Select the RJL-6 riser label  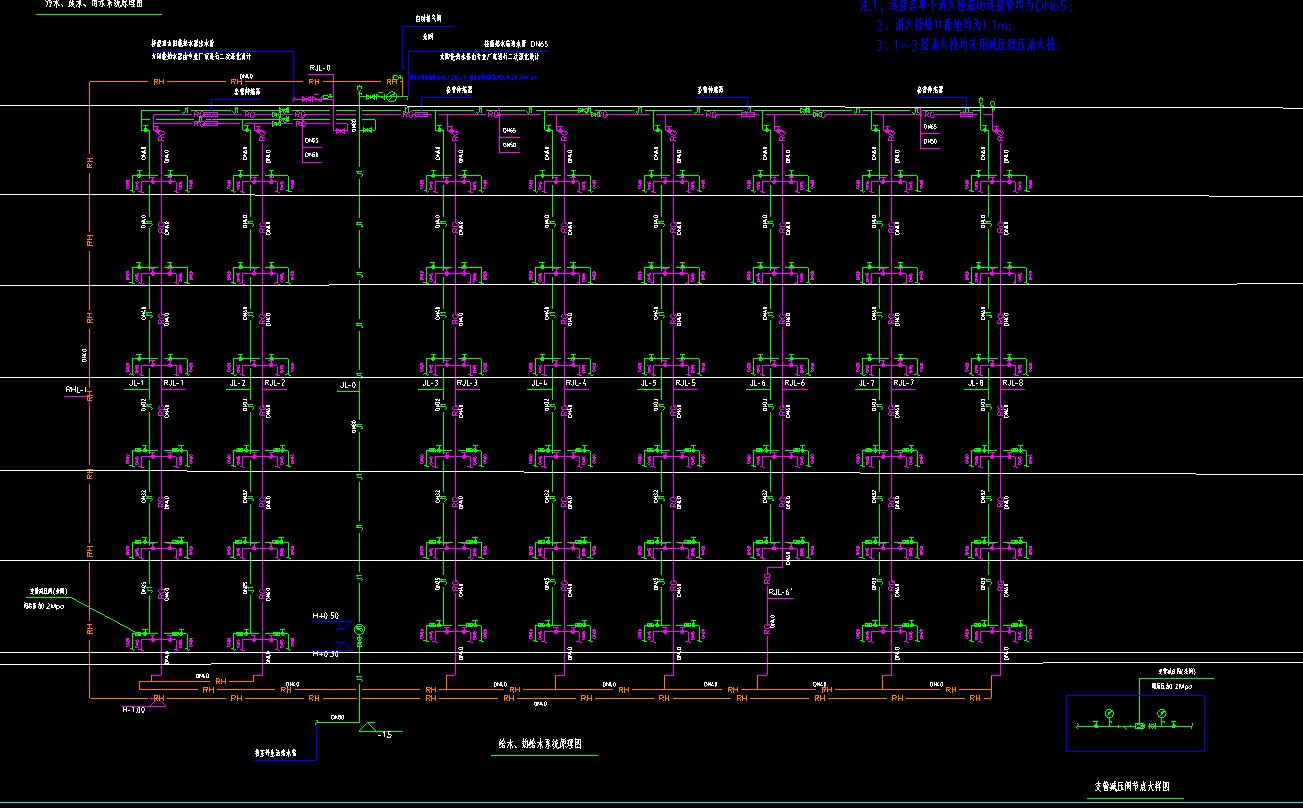[794, 383]
